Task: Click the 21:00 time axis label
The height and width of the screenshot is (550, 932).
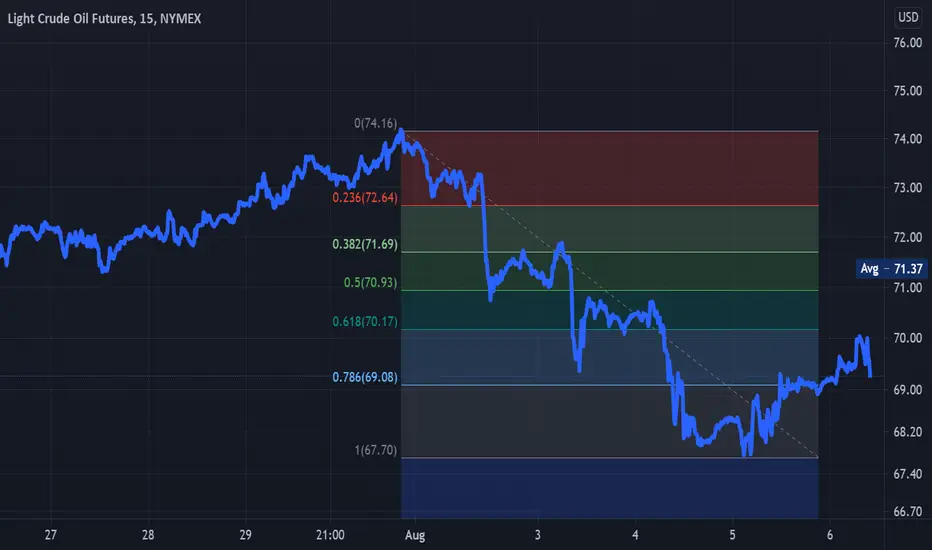Action: pos(330,535)
